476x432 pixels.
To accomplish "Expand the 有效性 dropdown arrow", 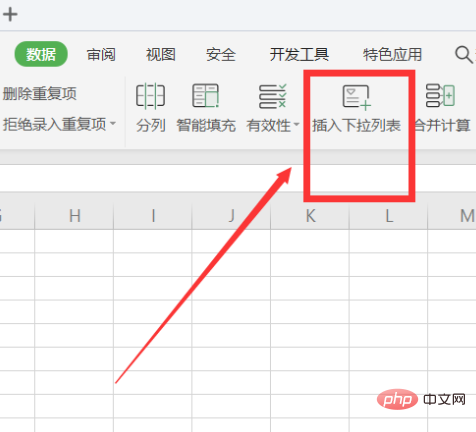I will (x=296, y=125).
